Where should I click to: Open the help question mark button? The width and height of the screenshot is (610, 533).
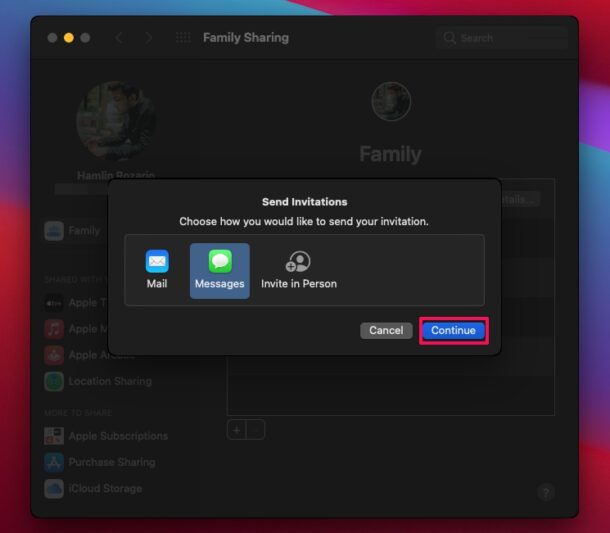pyautogui.click(x=546, y=493)
